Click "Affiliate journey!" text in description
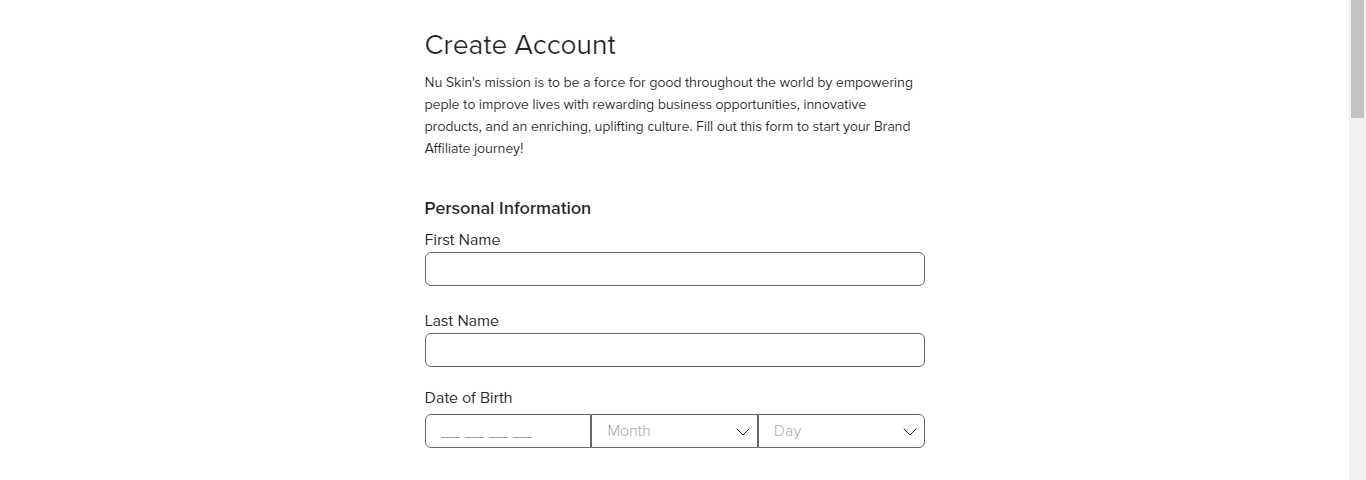This screenshot has height=480, width=1366. [x=474, y=149]
